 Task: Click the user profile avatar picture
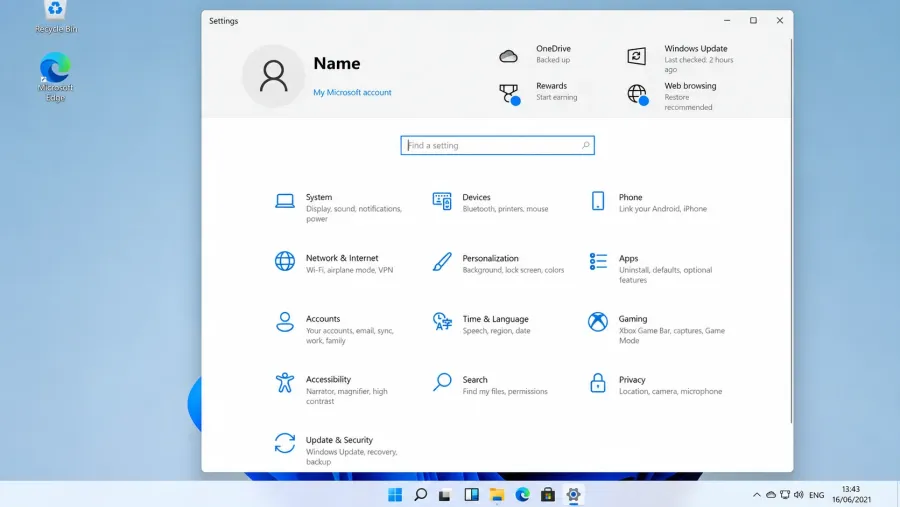point(273,76)
